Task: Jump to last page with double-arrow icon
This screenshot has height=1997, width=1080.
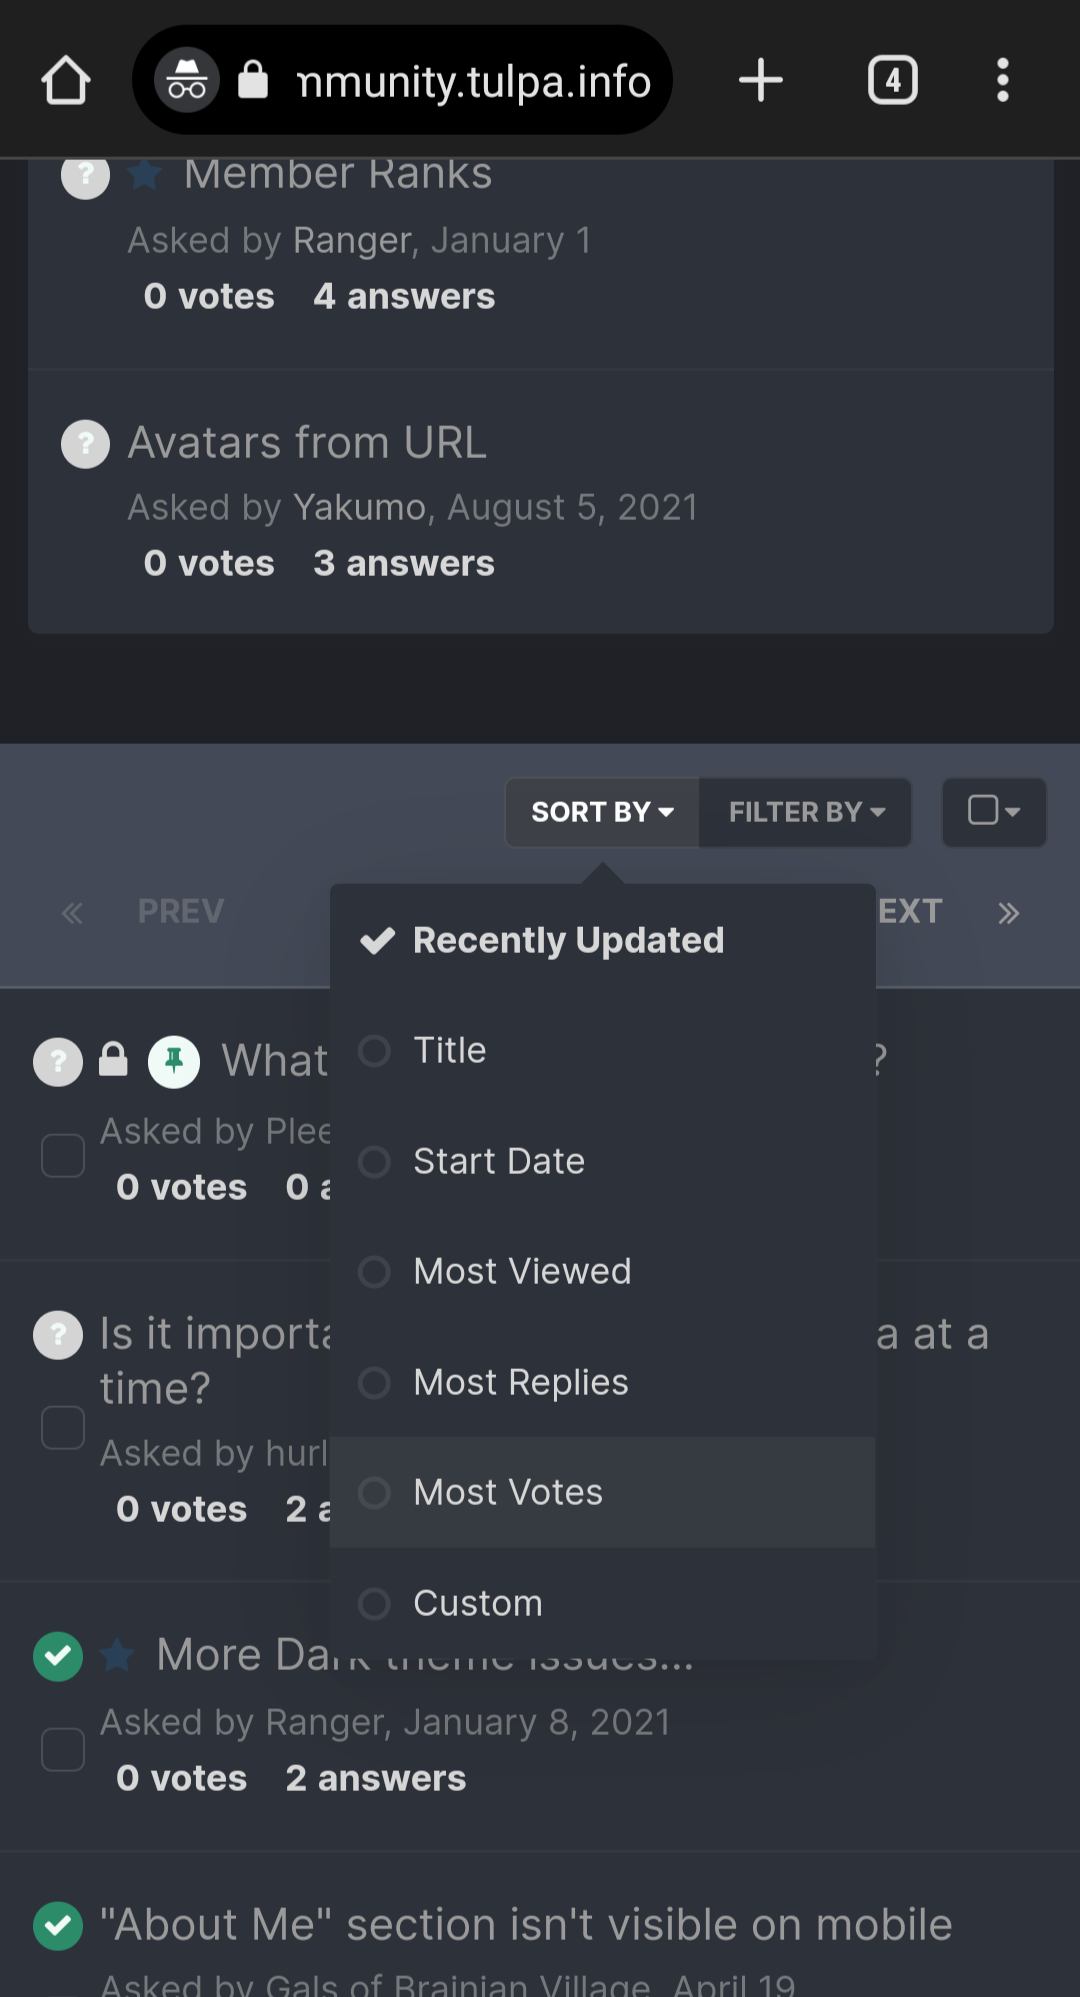Action: (1008, 912)
